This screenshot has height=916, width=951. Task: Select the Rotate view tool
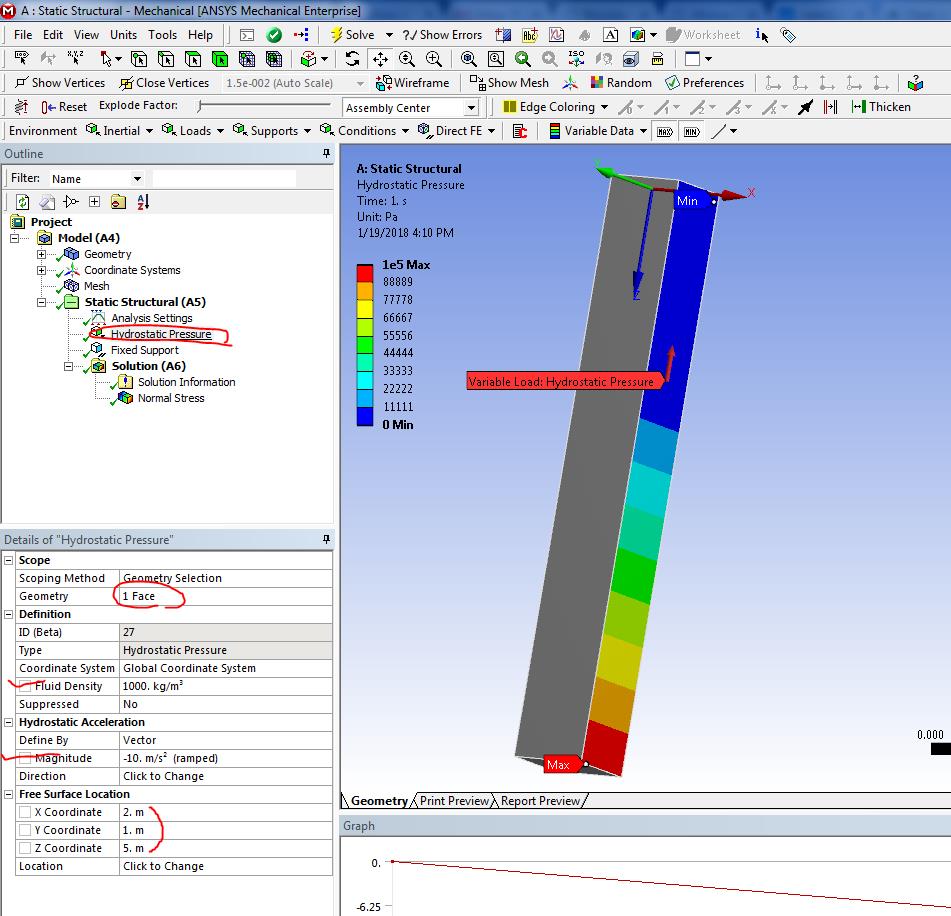point(352,59)
